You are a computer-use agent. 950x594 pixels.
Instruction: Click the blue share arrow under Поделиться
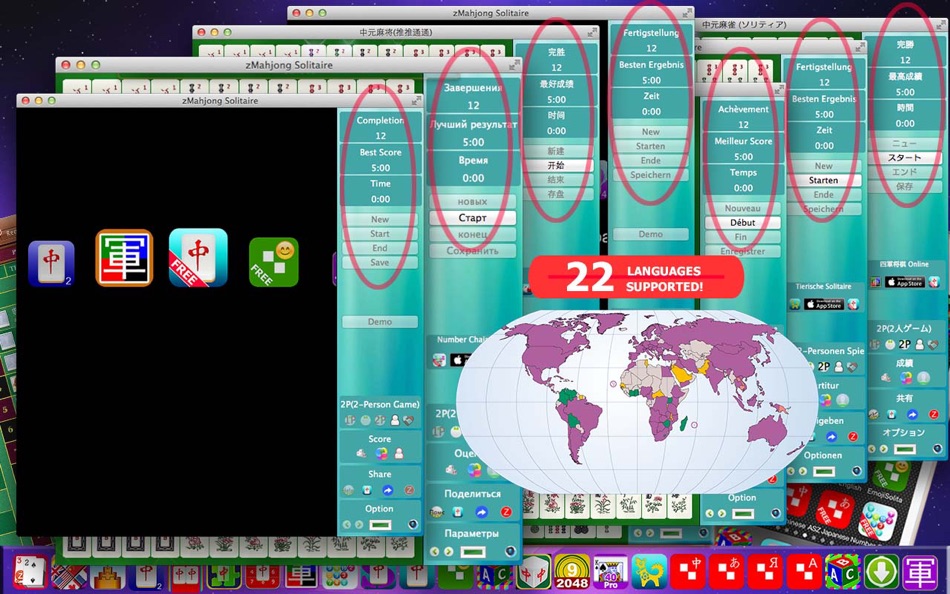point(482,512)
